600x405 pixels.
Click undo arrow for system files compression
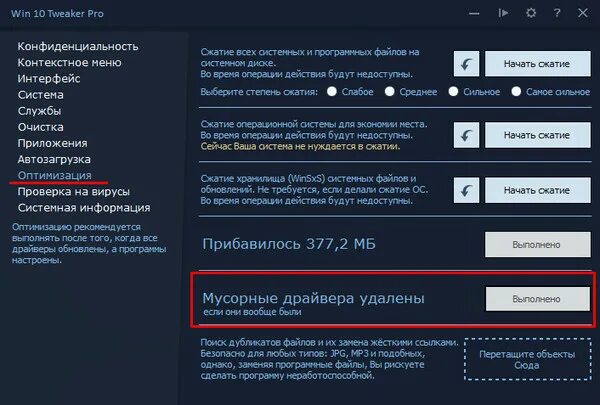tap(466, 64)
